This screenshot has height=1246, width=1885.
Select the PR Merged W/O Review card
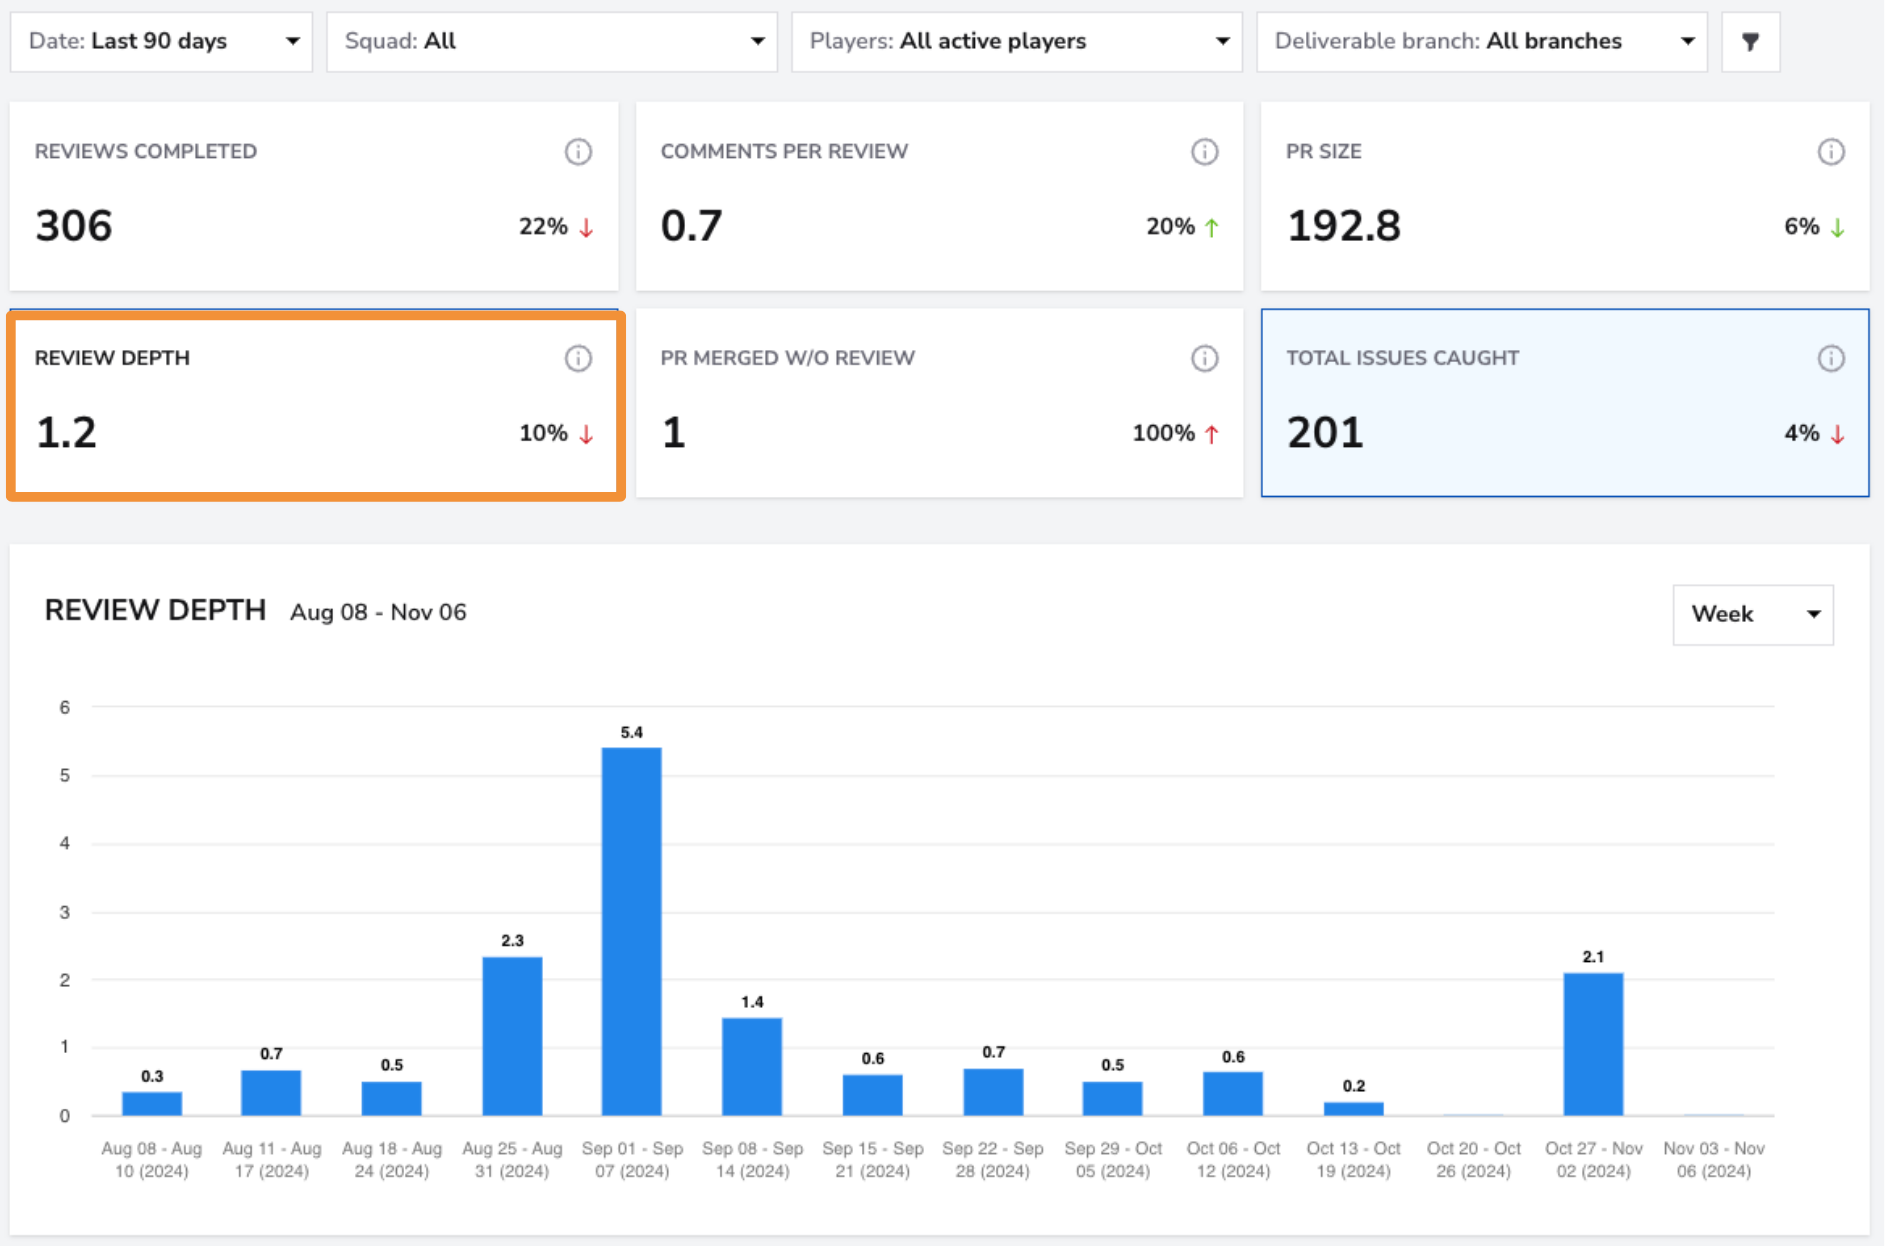pyautogui.click(x=939, y=403)
